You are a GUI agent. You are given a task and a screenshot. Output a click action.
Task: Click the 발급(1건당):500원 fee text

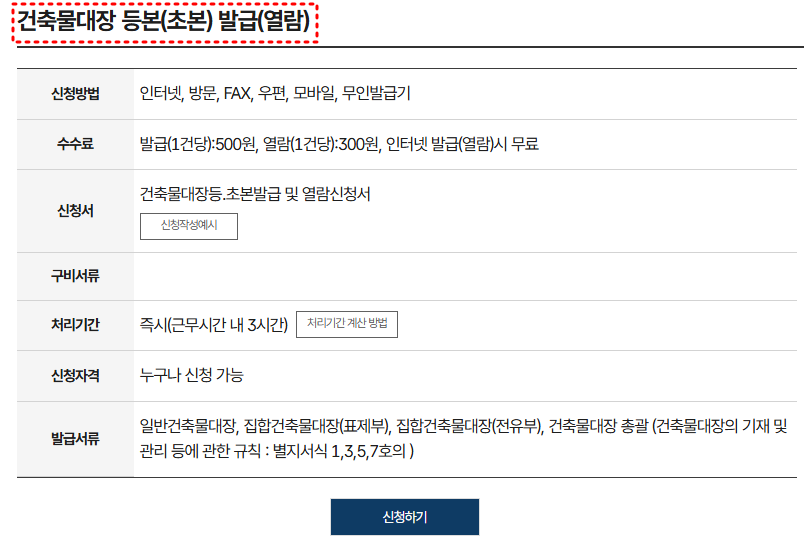click(x=197, y=144)
